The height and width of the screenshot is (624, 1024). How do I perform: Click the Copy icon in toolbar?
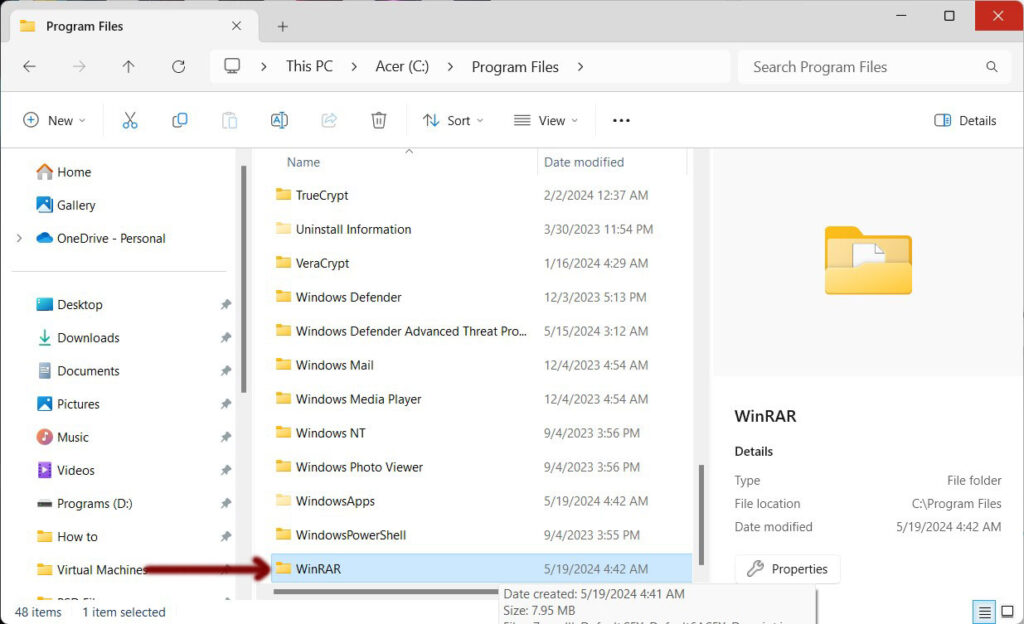click(180, 120)
